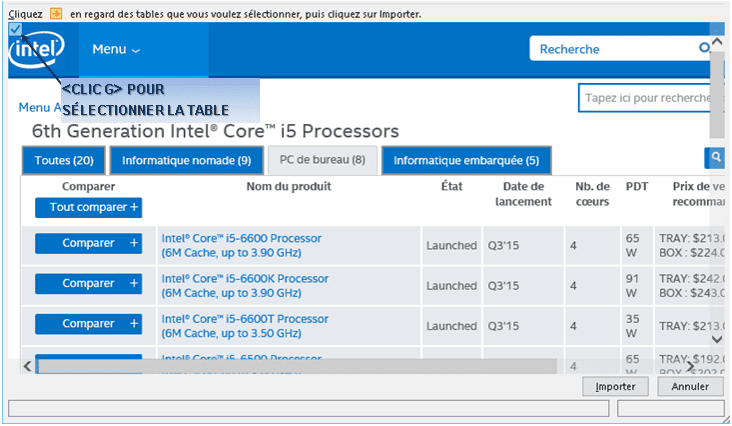The height and width of the screenshot is (426, 732).
Task: Click the PDT column header
Action: 637,186
